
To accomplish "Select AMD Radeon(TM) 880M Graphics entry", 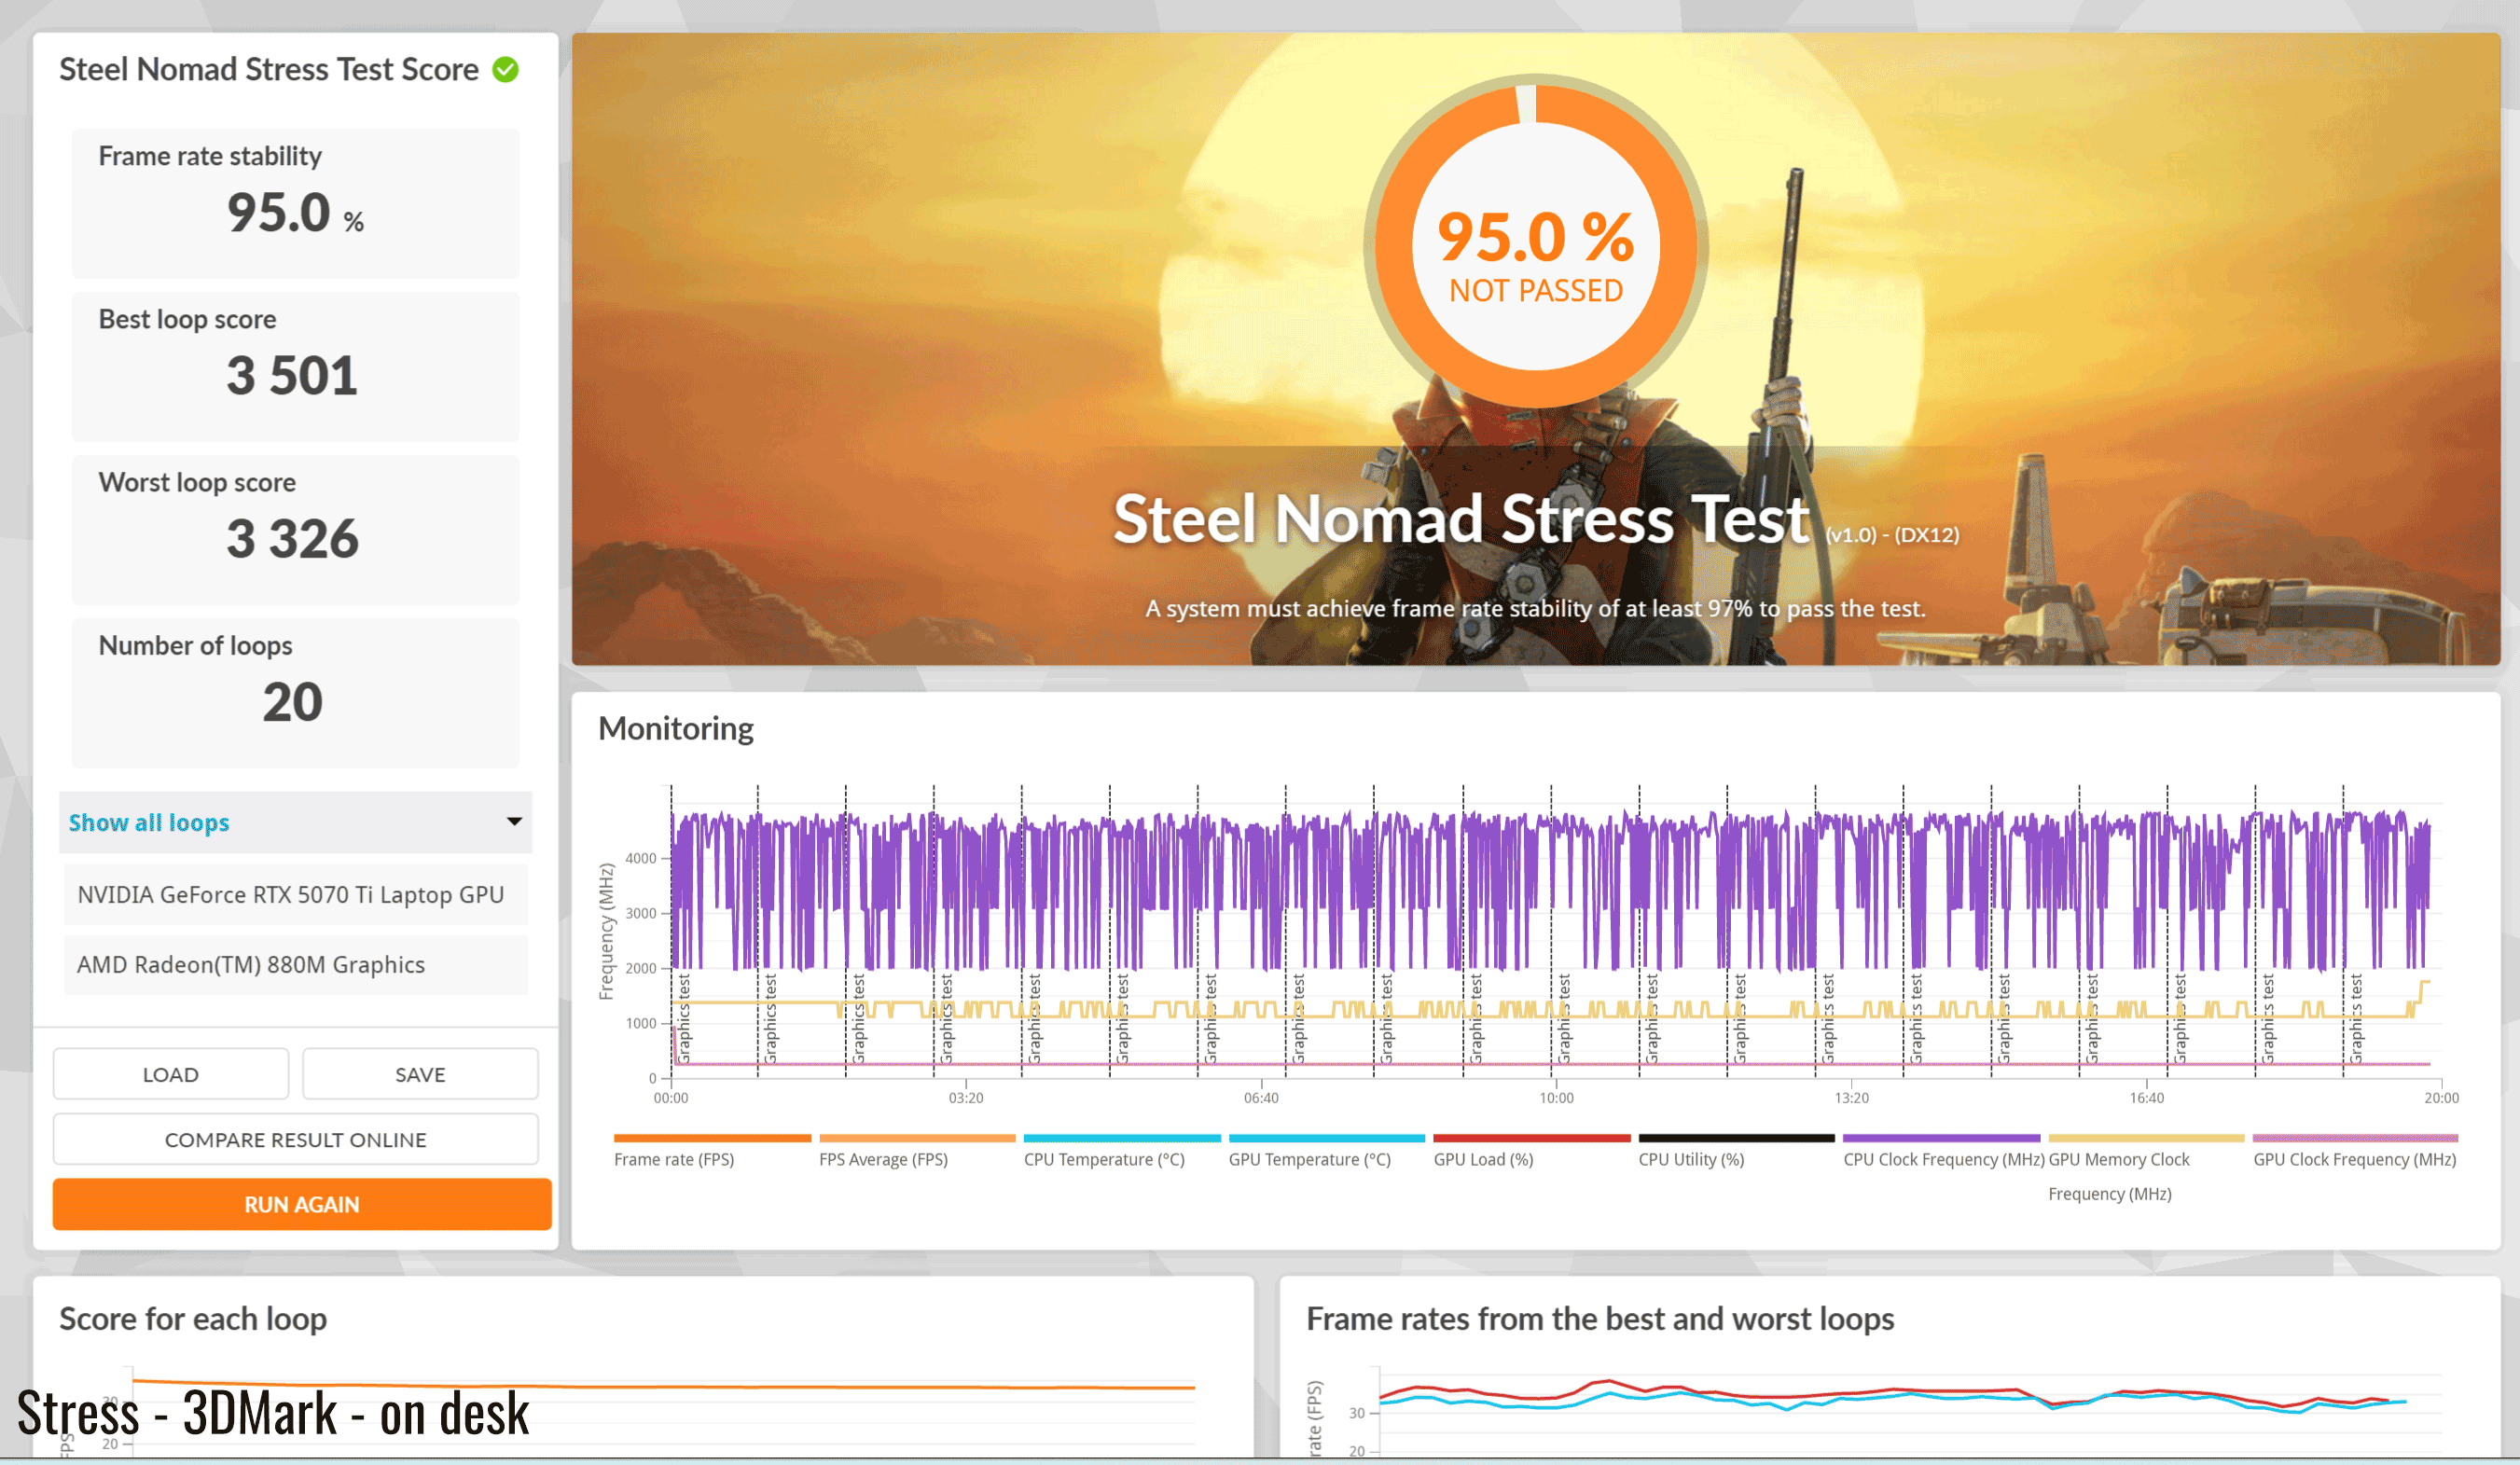I will pos(295,964).
